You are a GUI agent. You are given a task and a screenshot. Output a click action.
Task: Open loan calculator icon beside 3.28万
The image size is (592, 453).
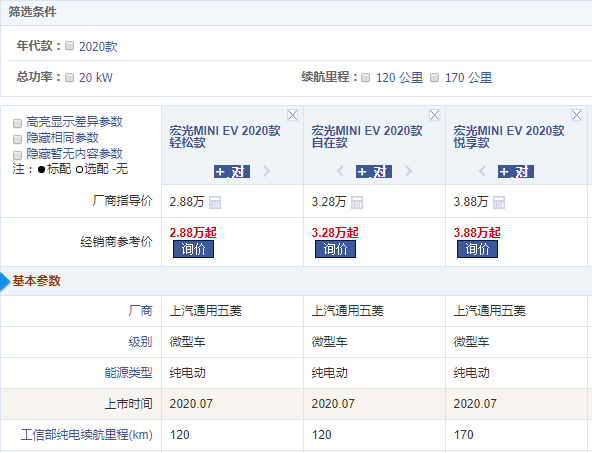pyautogui.click(x=357, y=202)
